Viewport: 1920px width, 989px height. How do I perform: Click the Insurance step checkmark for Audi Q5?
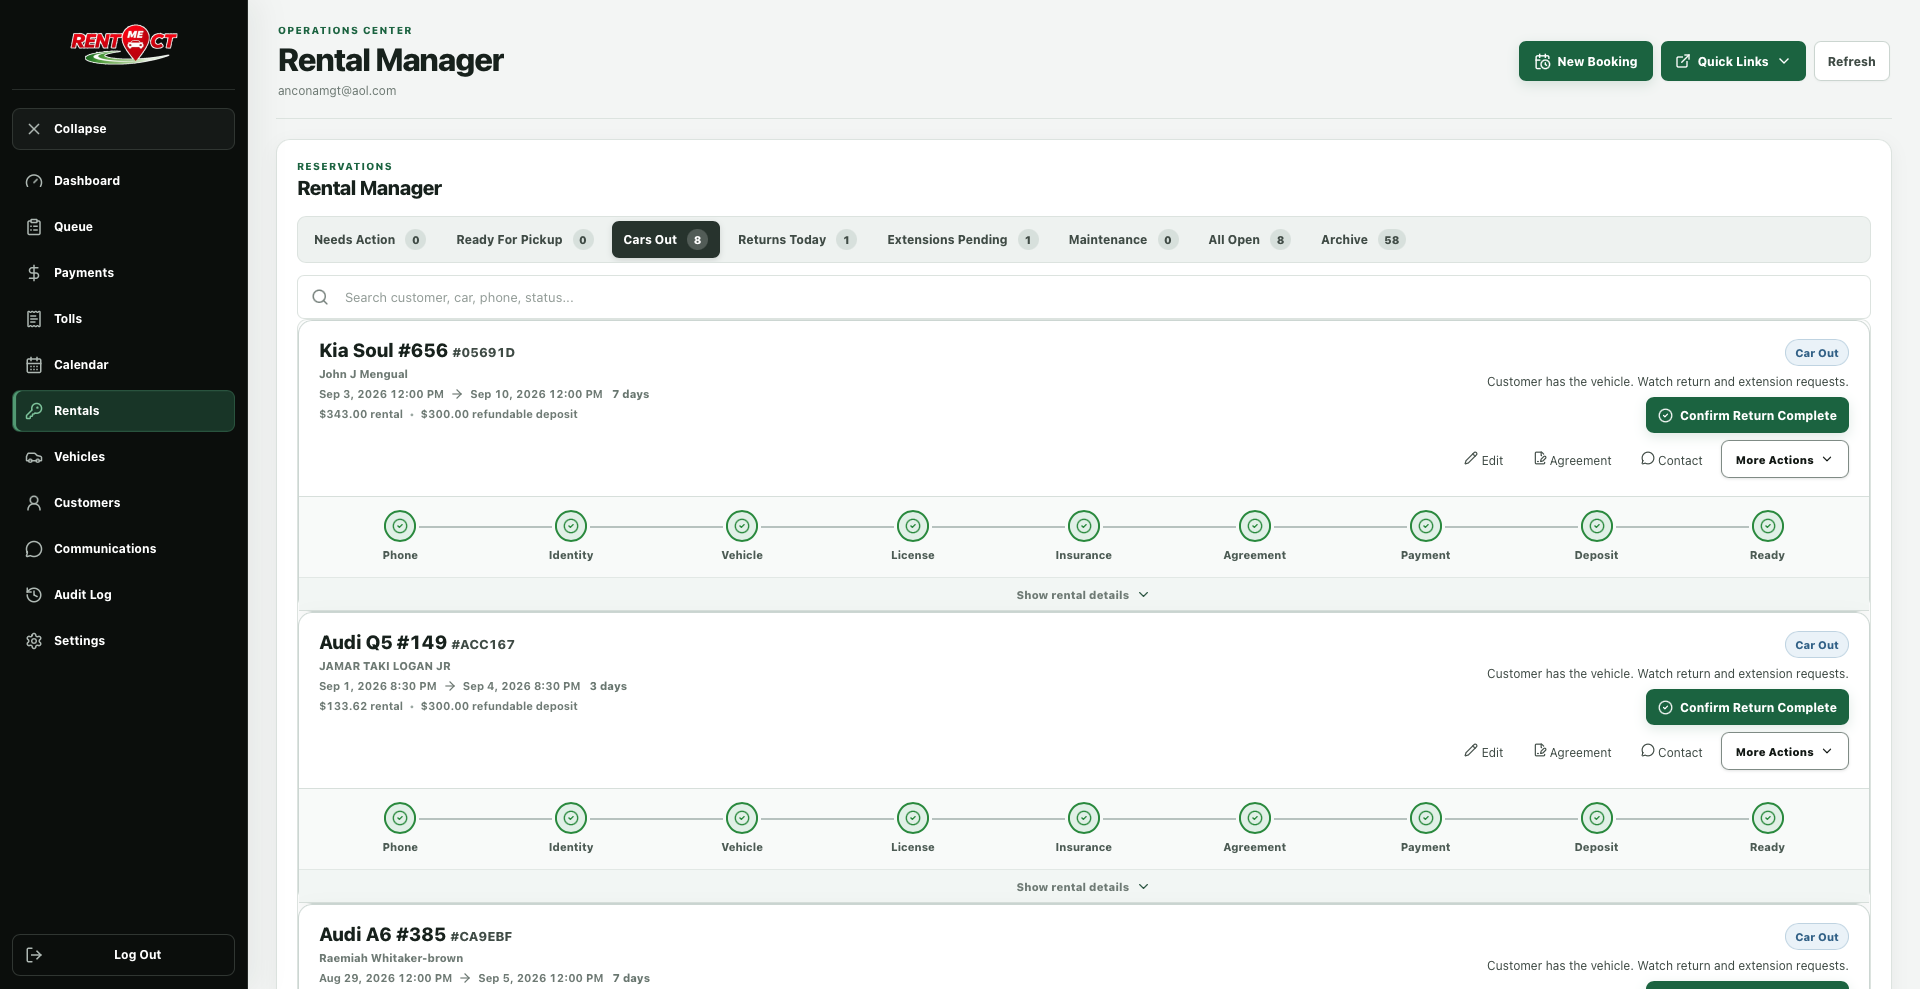click(x=1084, y=818)
